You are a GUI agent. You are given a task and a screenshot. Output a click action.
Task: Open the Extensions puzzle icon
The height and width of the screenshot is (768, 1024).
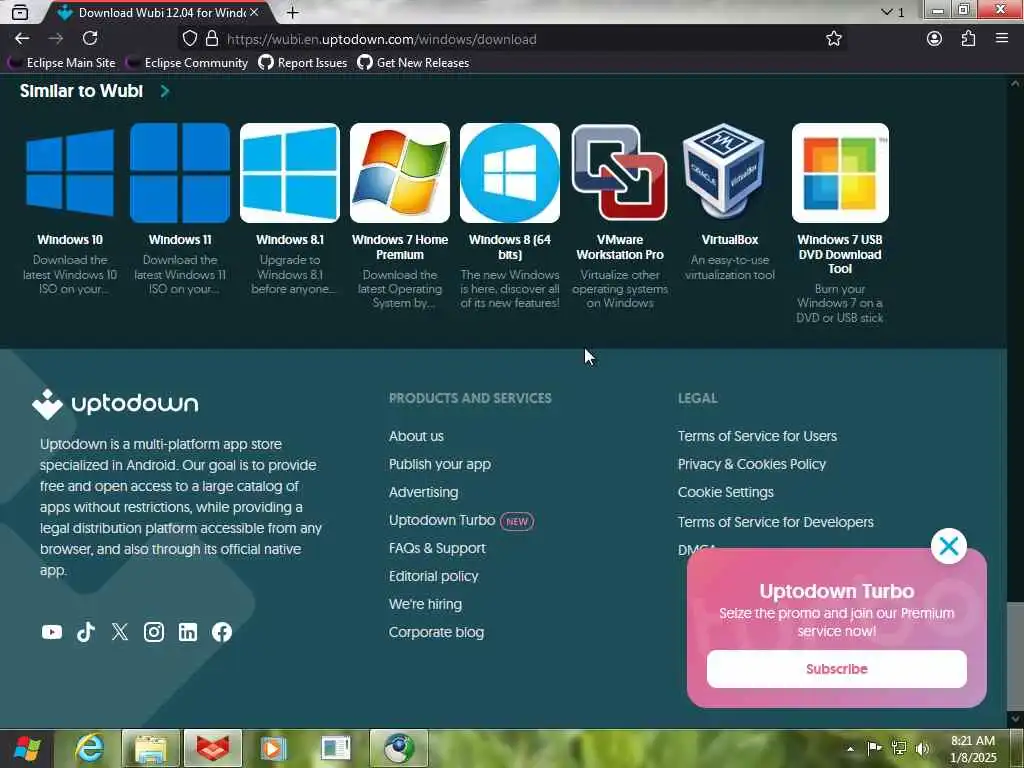click(968, 39)
